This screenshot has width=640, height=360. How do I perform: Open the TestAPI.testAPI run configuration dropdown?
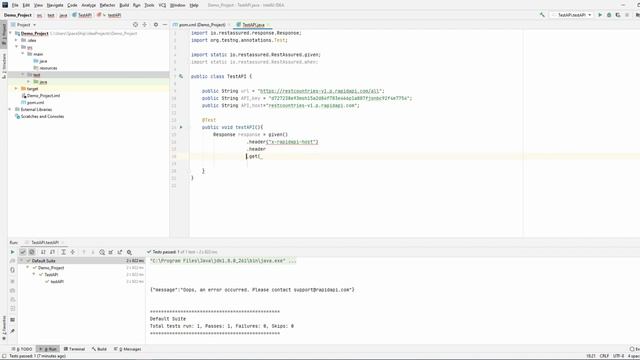tap(571, 15)
